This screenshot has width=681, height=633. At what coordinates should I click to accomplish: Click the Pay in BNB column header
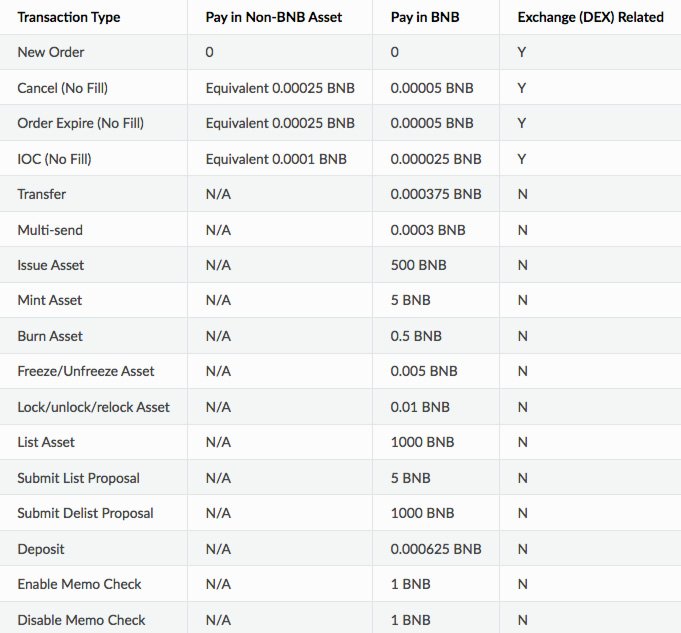425,17
